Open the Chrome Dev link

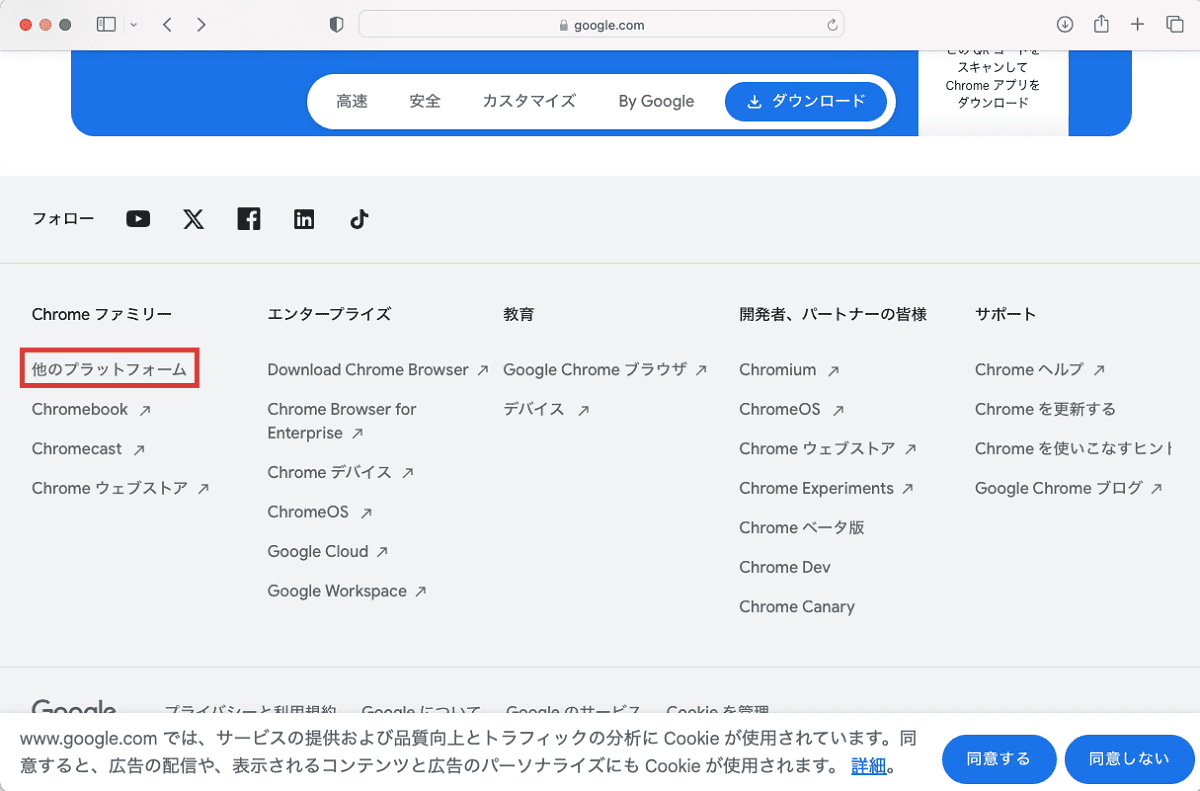tap(785, 567)
